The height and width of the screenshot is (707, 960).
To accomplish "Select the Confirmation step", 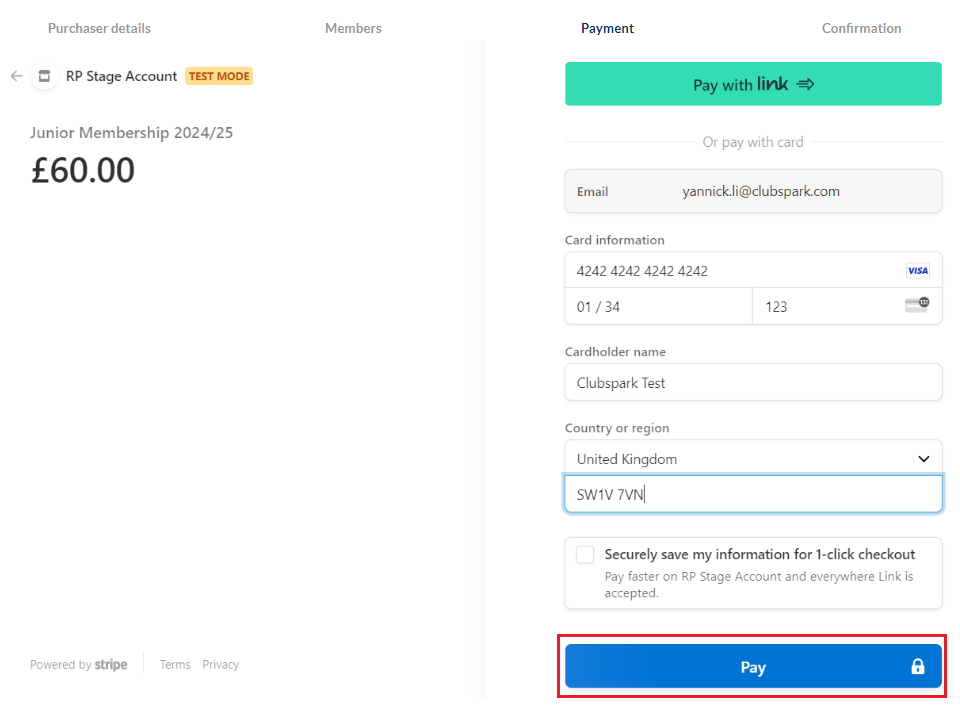I will (861, 28).
